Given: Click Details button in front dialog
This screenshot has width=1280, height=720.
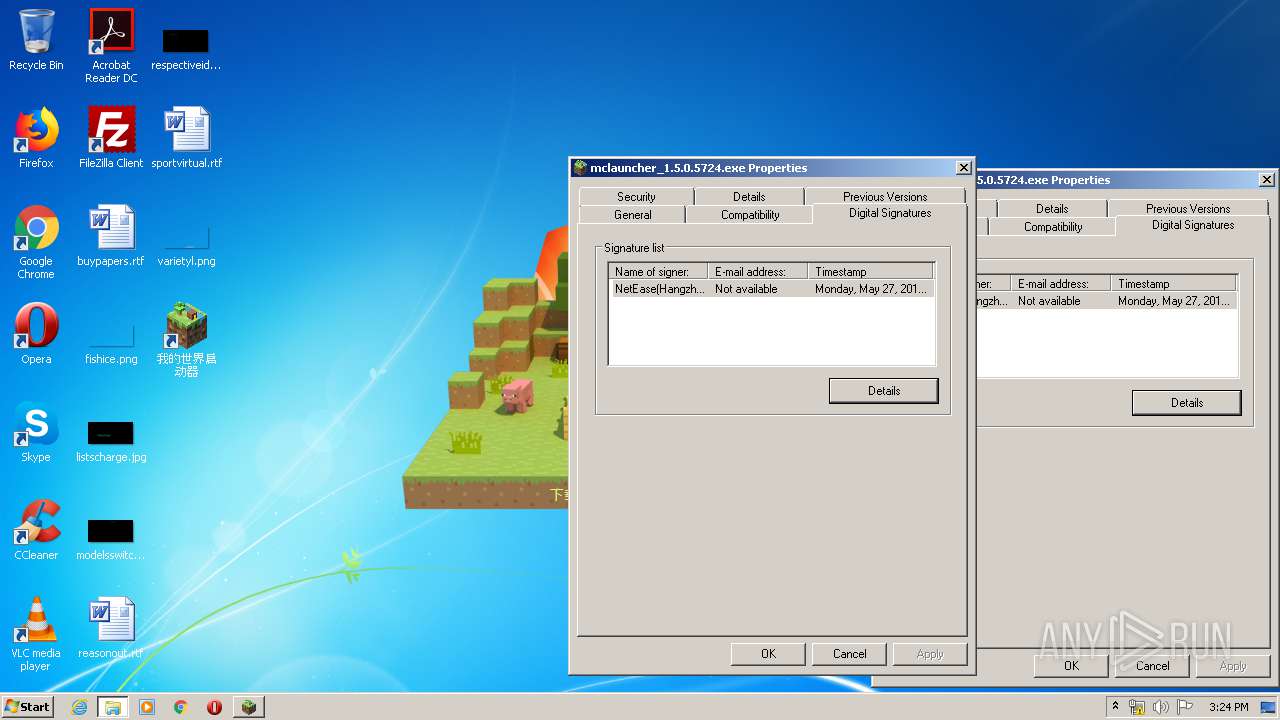Looking at the screenshot, I should click(x=884, y=391).
